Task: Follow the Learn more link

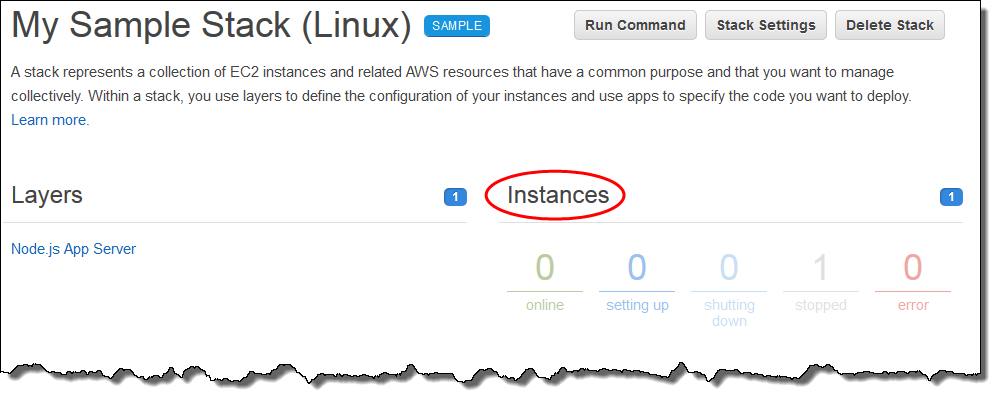Action: 50,120
